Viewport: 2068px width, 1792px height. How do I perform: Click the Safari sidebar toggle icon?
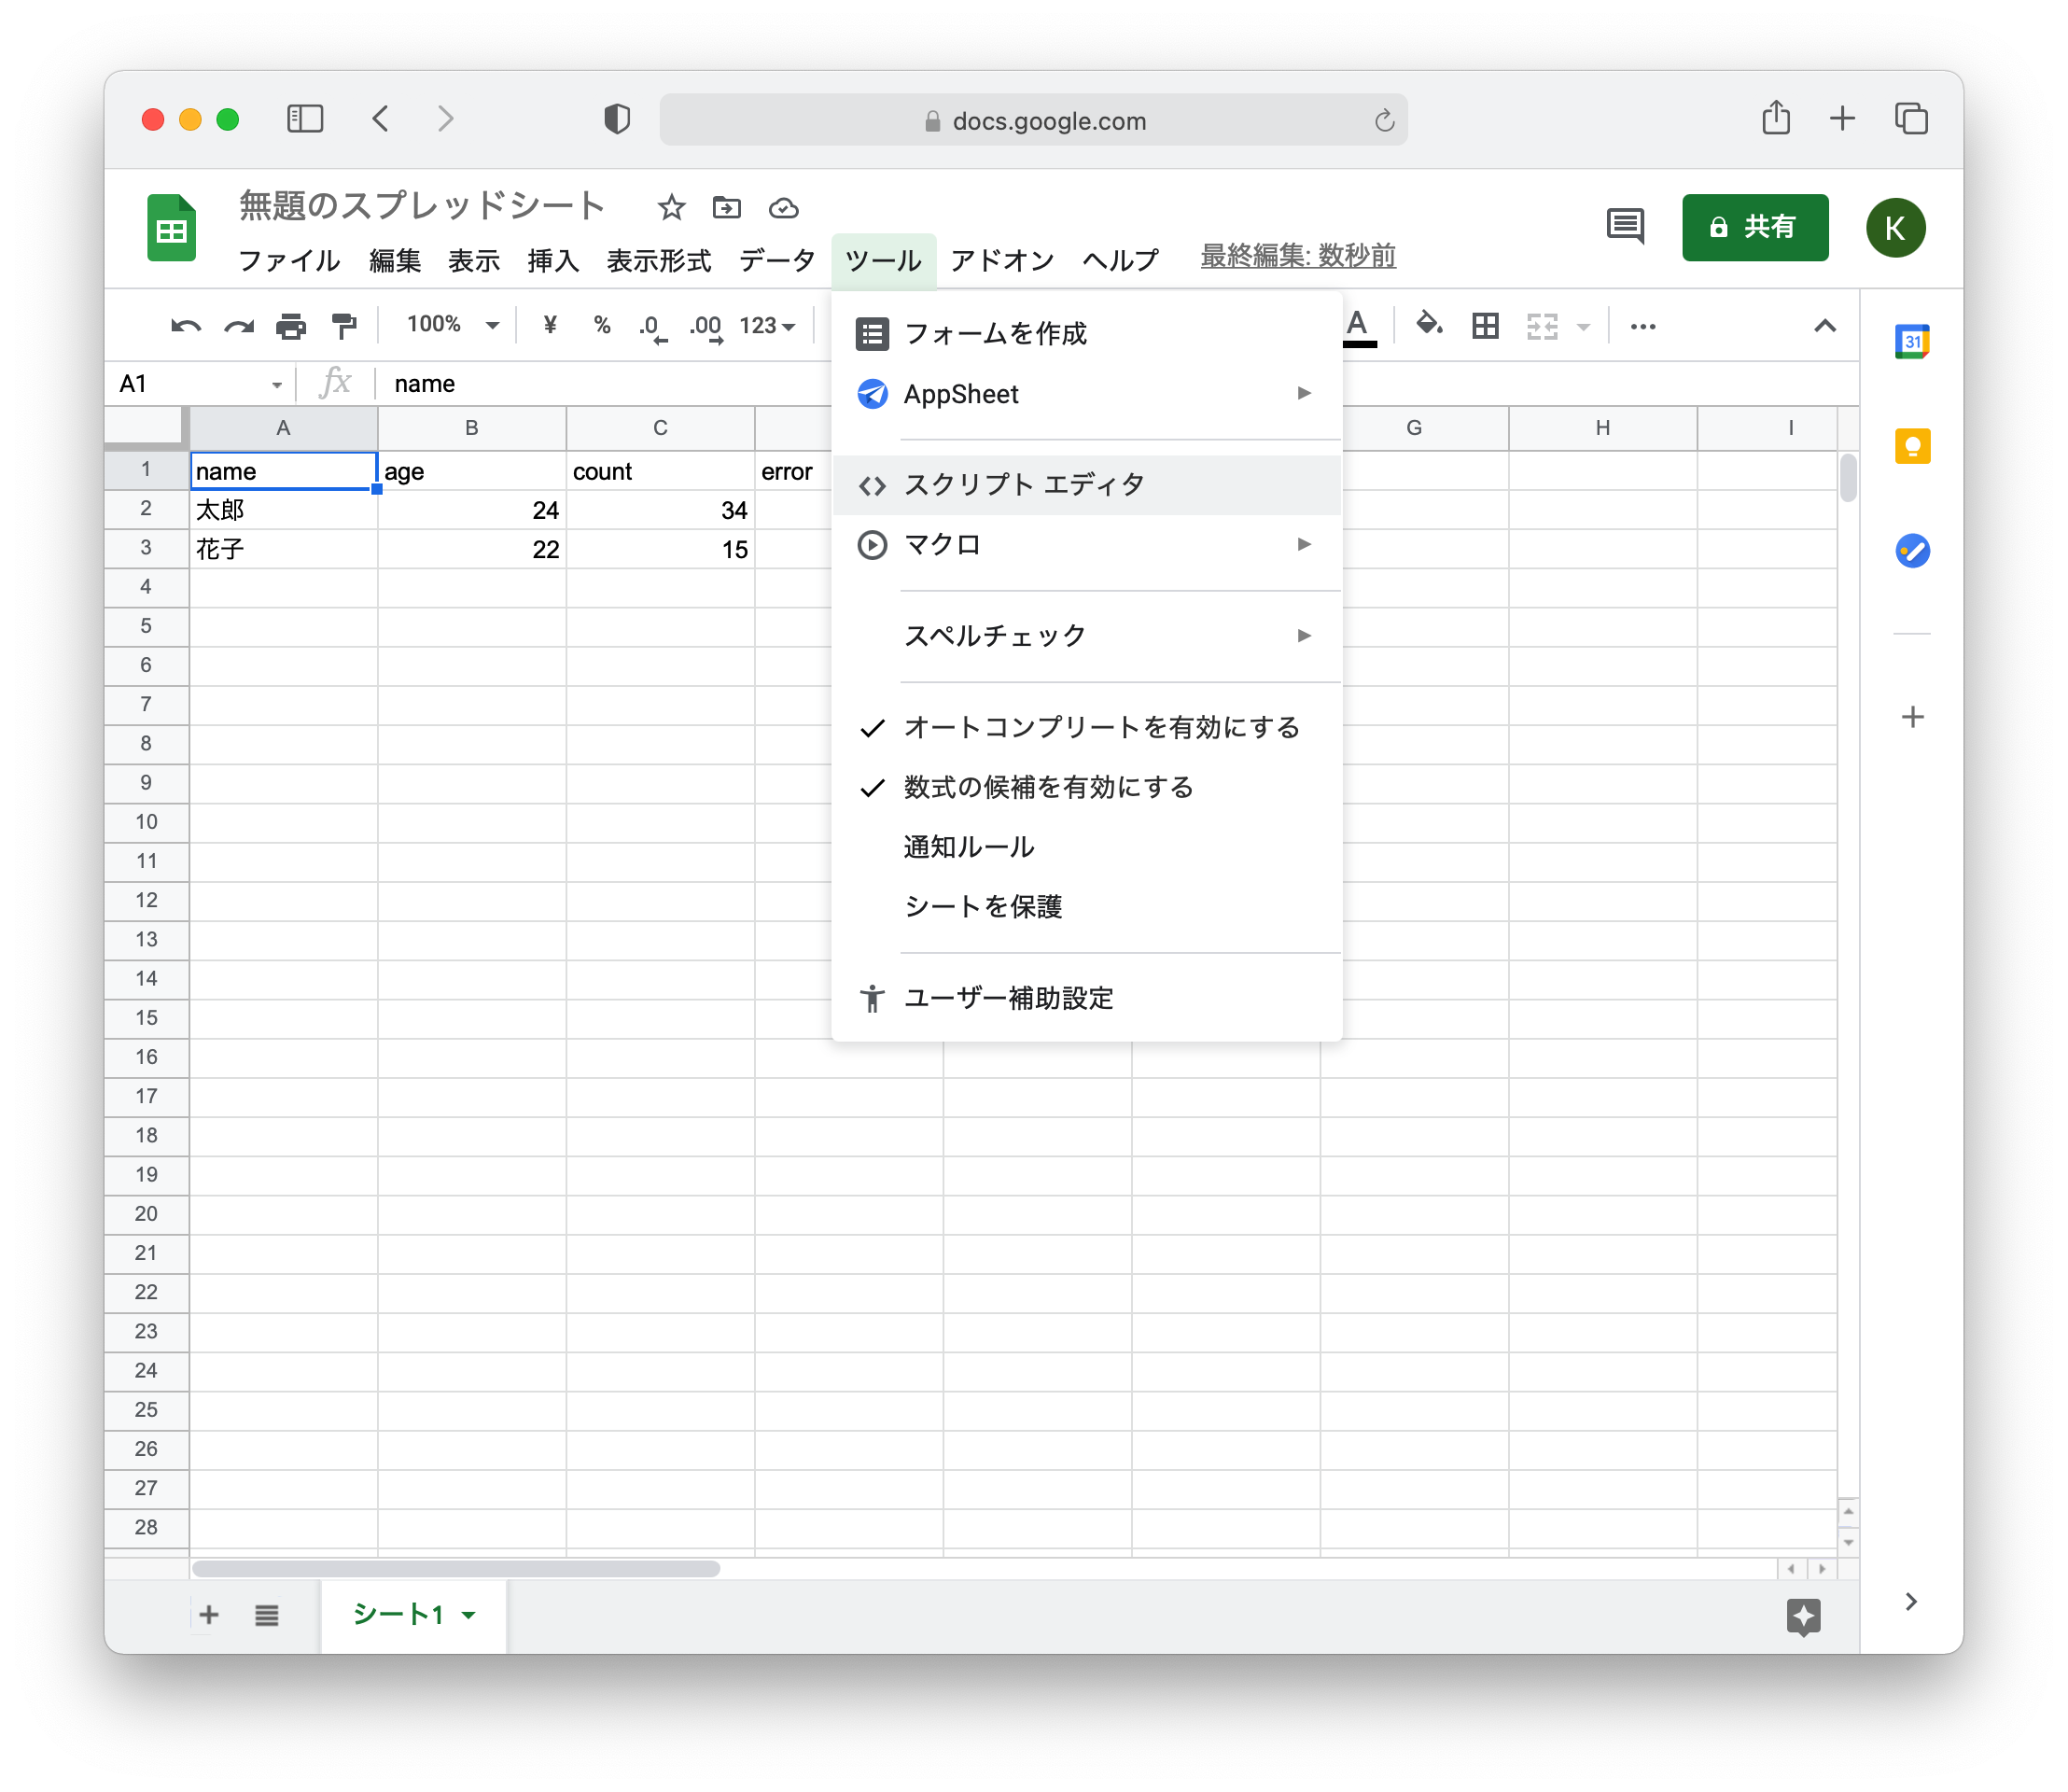click(305, 119)
